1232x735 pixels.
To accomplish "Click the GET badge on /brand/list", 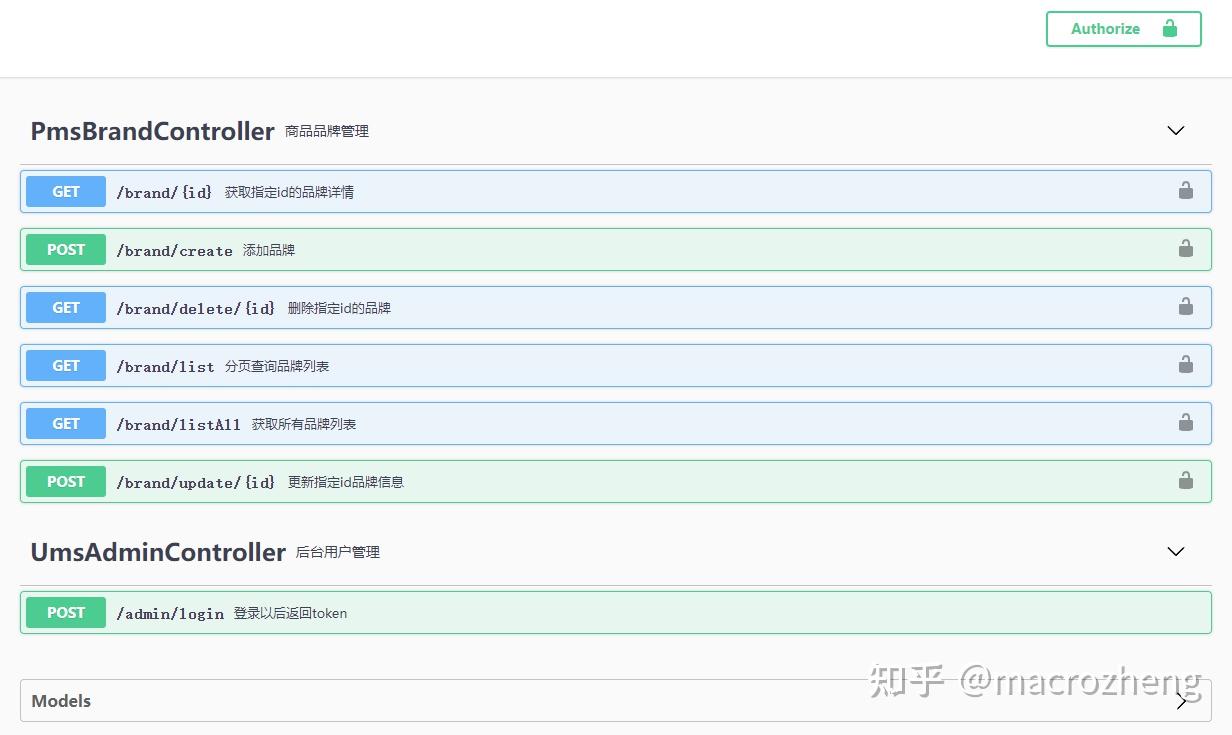I will pyautogui.click(x=65, y=365).
